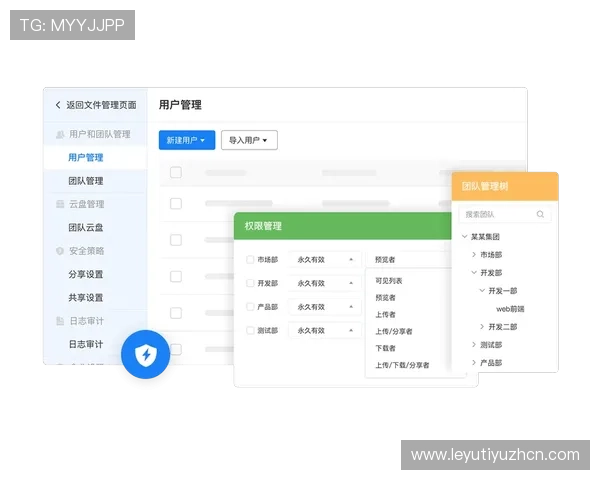Click the 权限管理 panel header
The height and width of the screenshot is (480, 600).
[x=343, y=226]
